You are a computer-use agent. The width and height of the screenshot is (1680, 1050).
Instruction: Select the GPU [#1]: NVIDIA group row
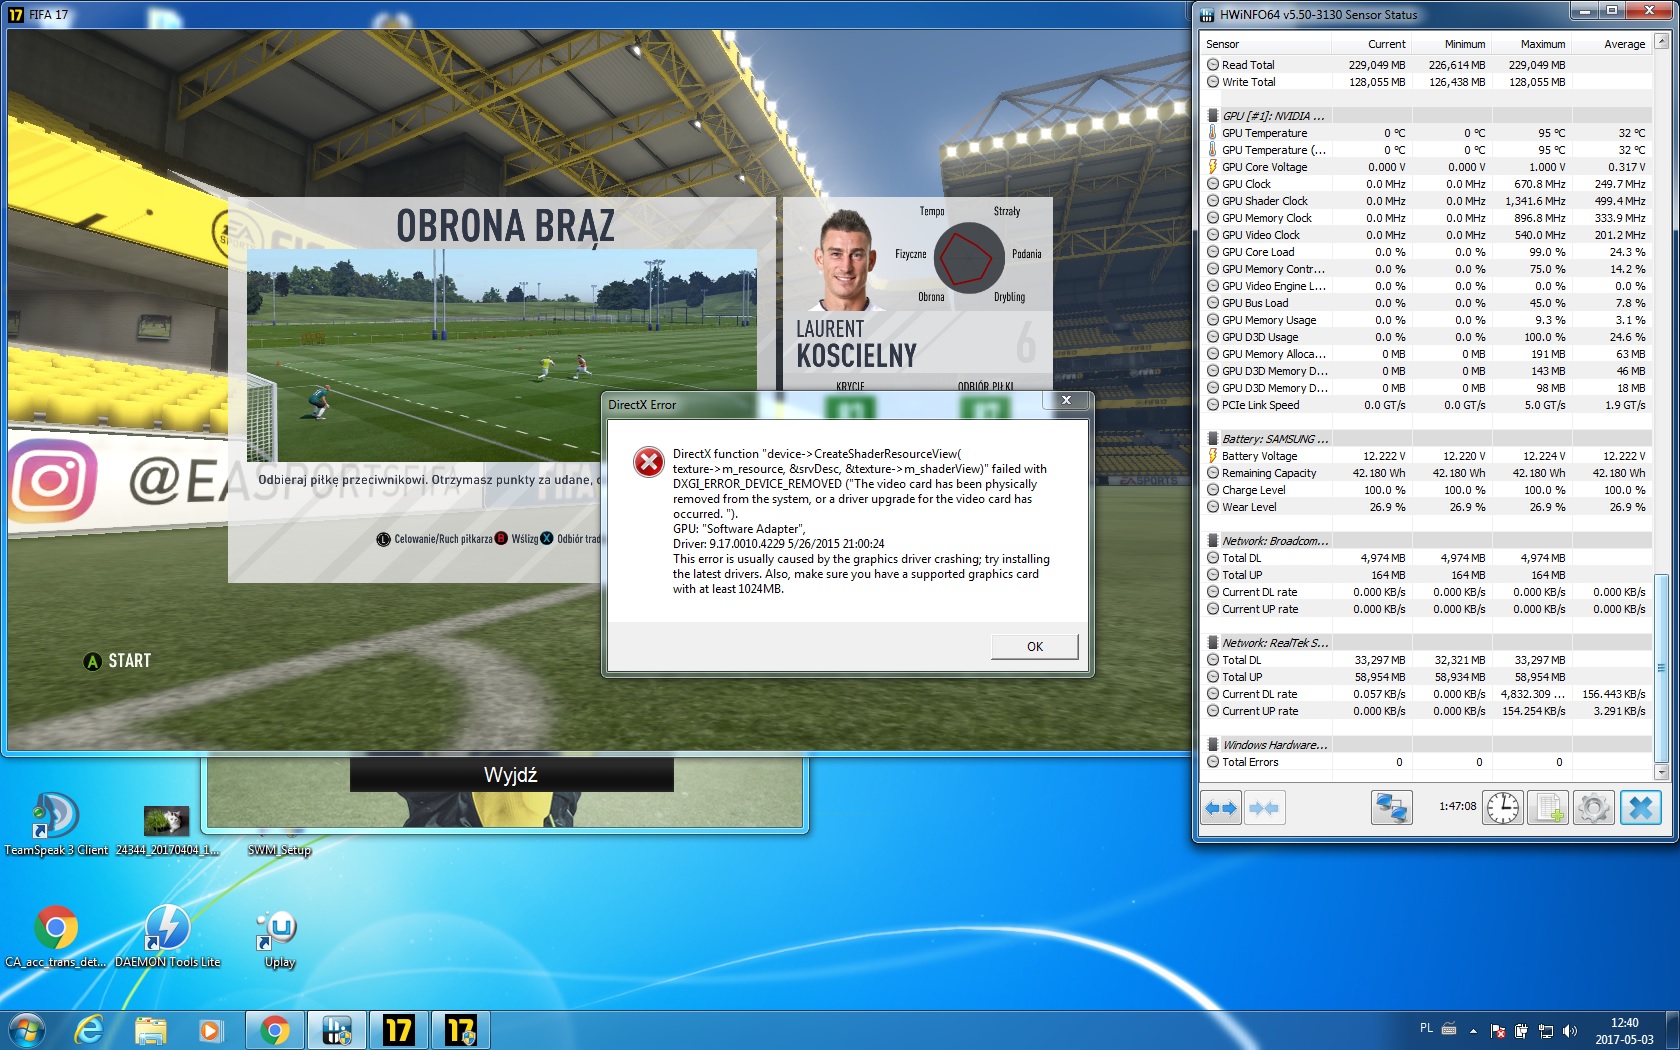point(1427,116)
